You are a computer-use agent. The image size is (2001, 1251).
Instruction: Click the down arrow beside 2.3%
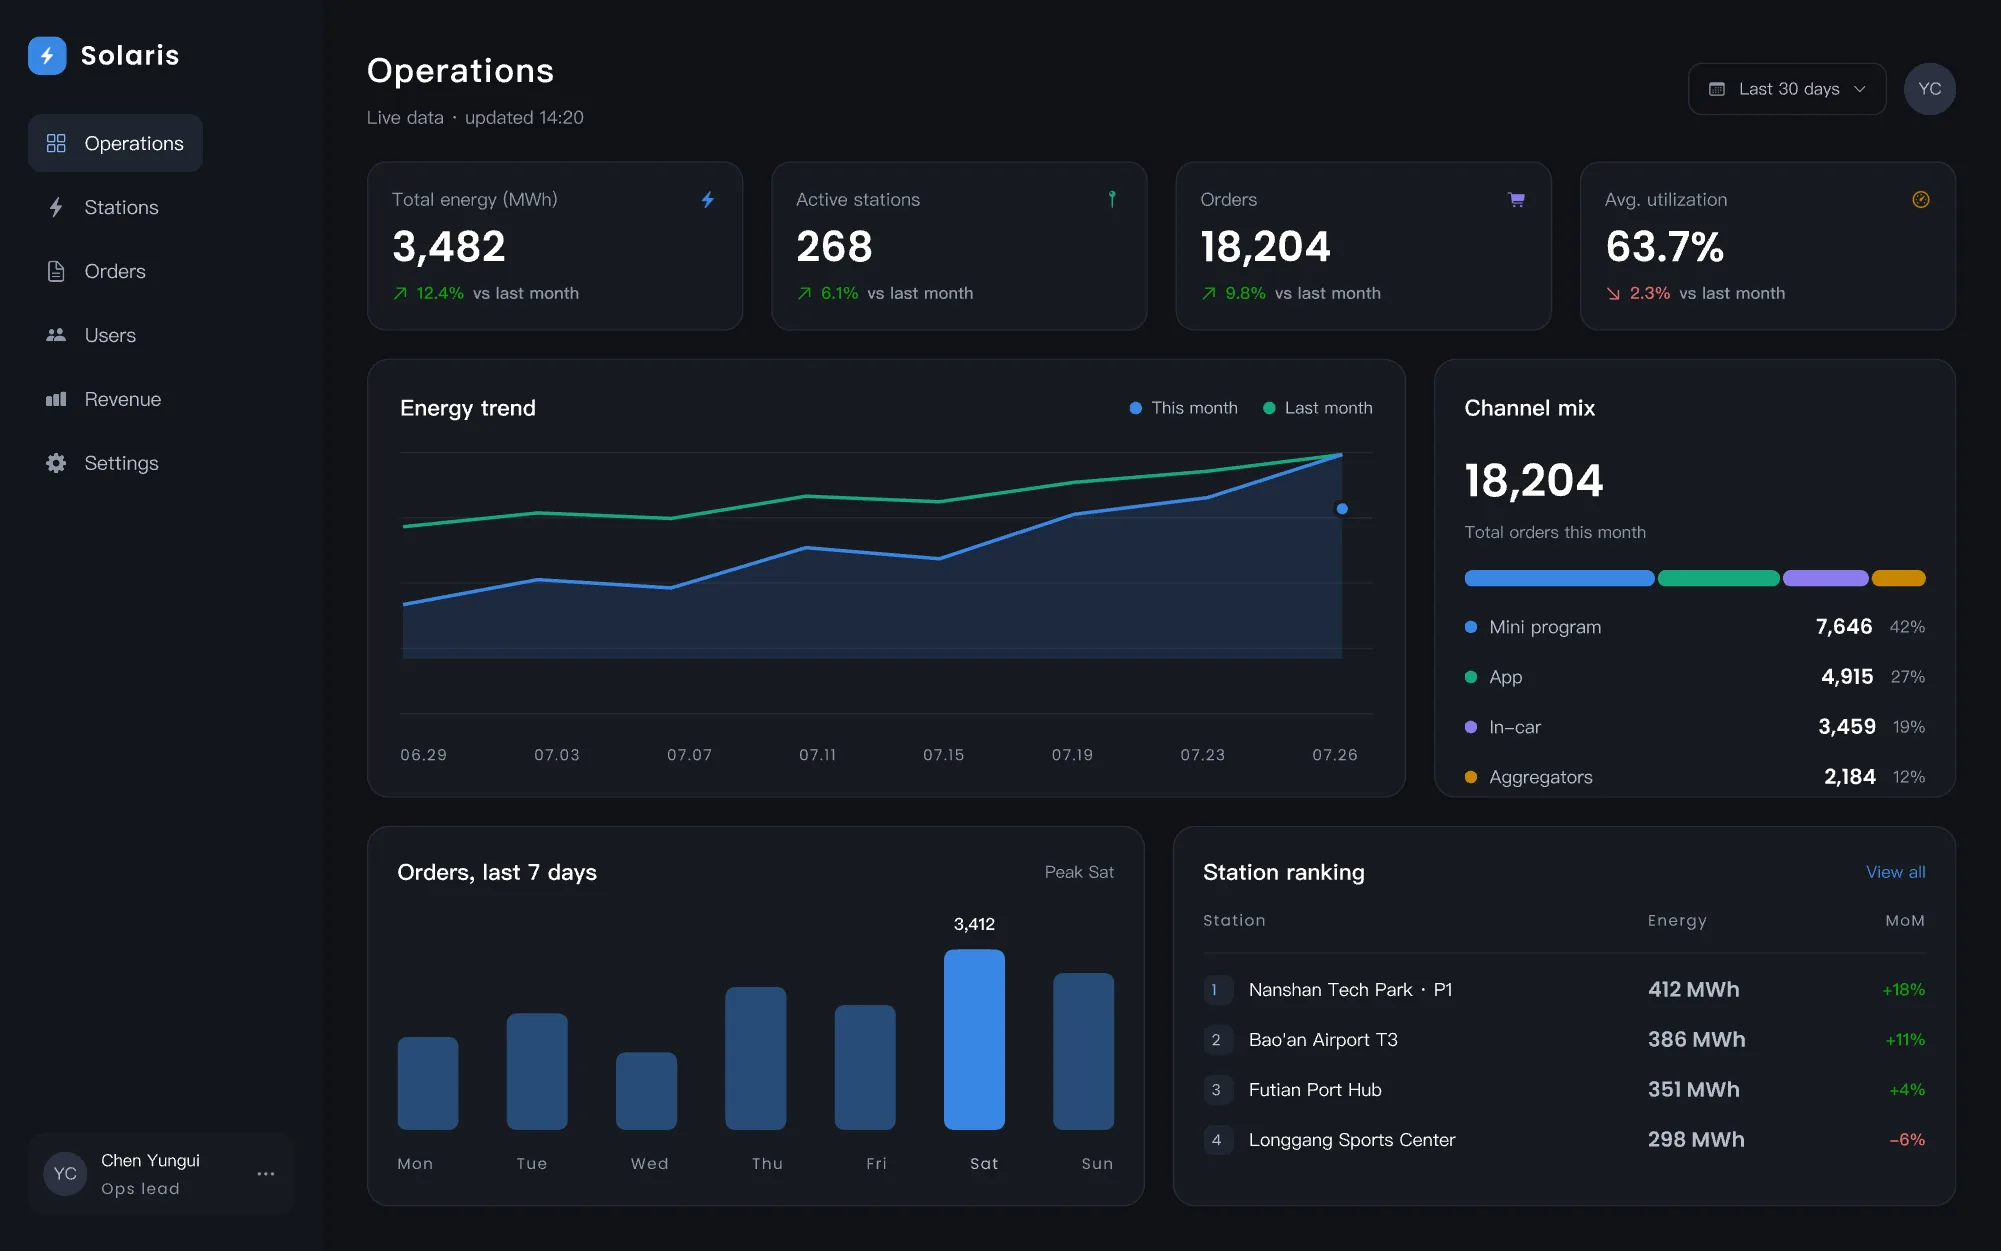coord(1613,293)
